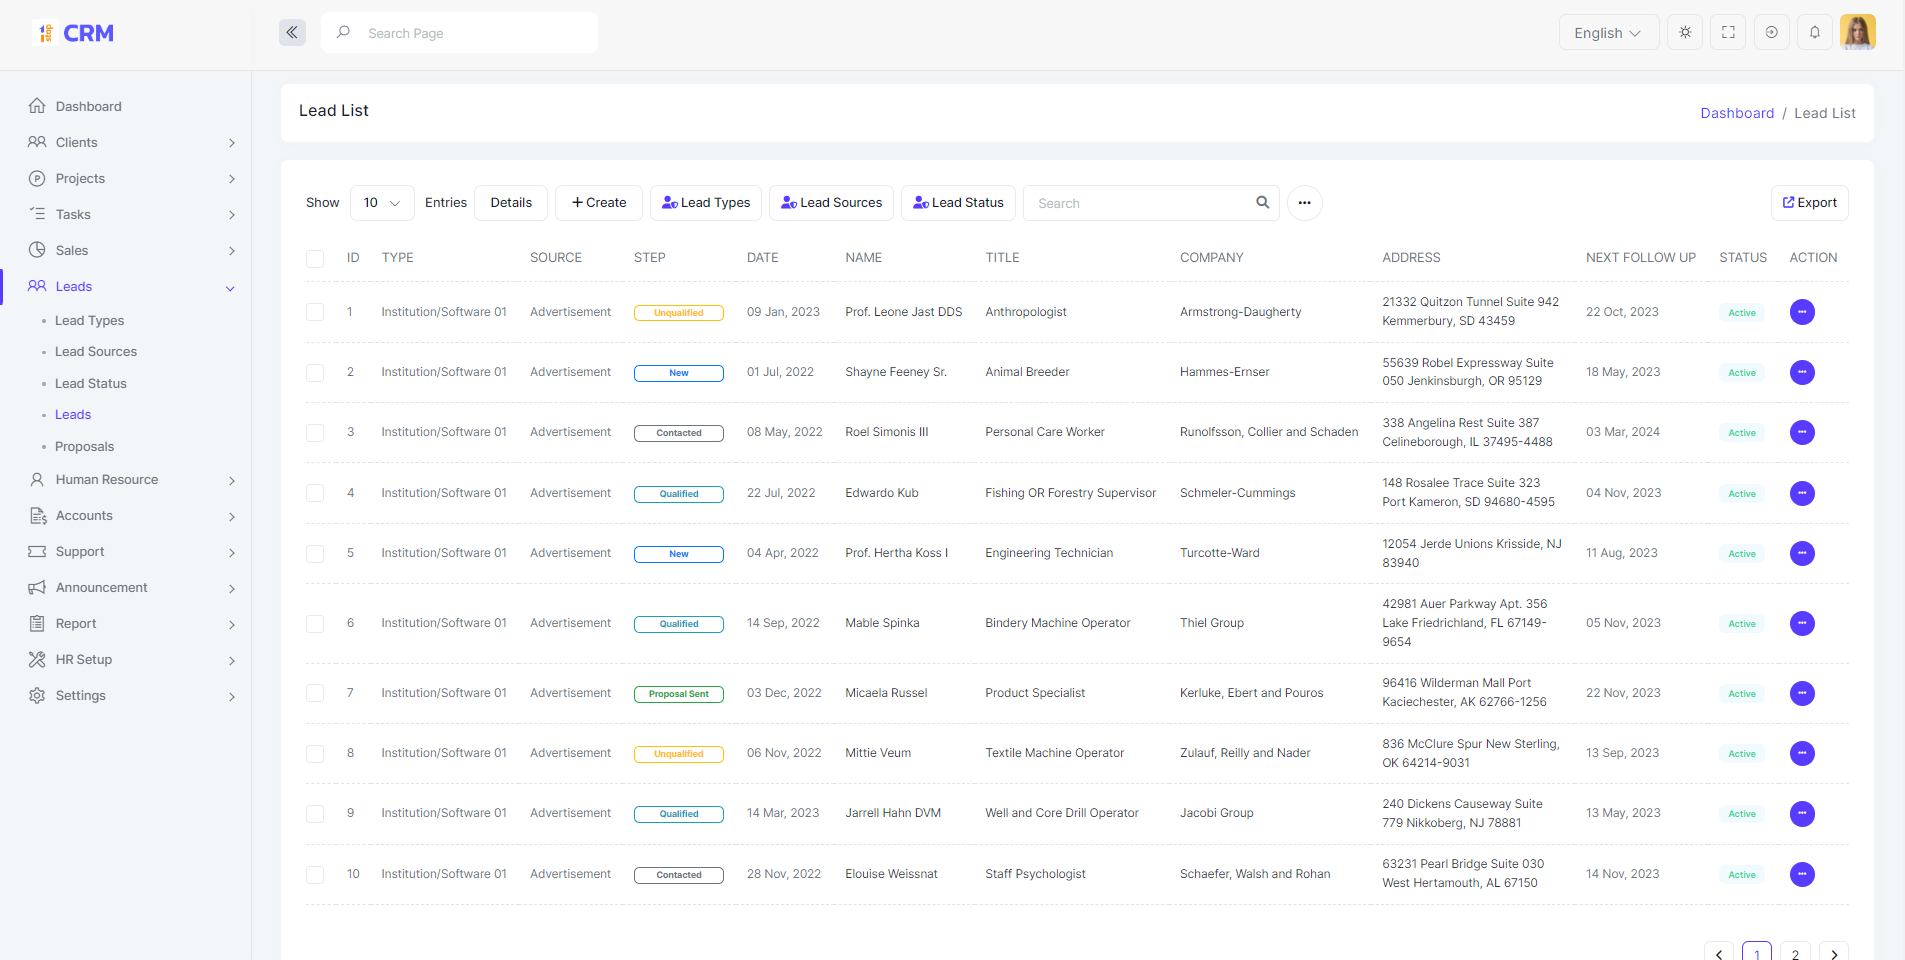Go to previous page arrow
Viewport: 1905px width, 960px height.
[1719, 953]
